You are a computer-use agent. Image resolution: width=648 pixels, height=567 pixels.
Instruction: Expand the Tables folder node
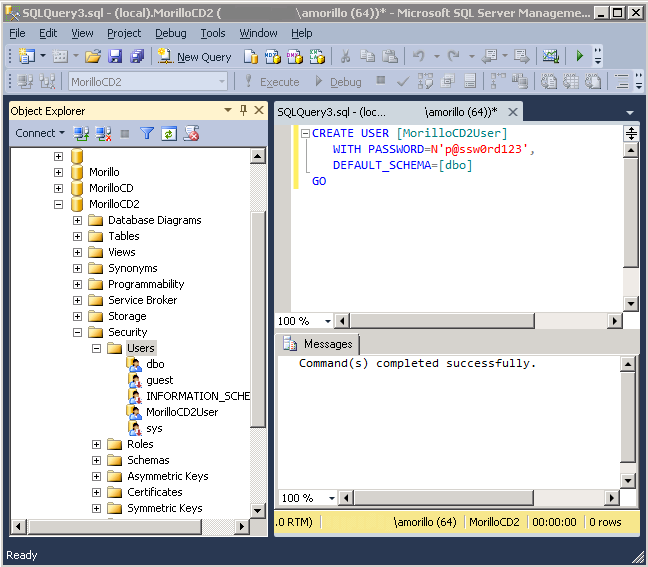click(x=78, y=236)
